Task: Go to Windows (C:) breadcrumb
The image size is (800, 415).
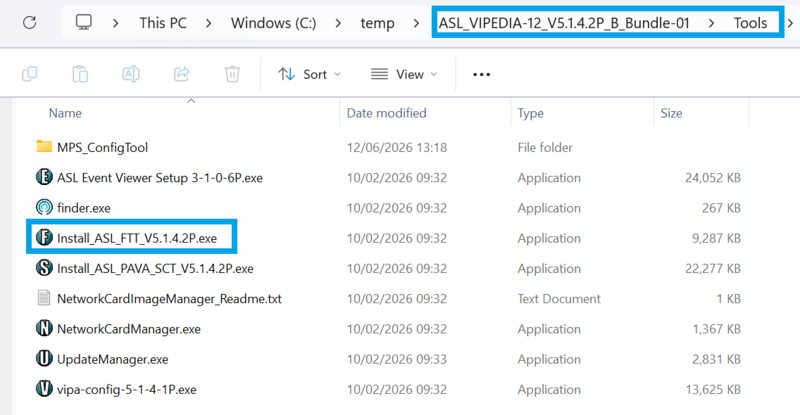Action: coord(273,23)
